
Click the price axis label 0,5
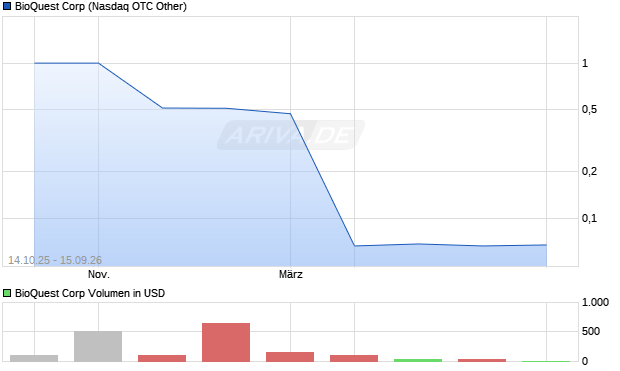point(589,110)
